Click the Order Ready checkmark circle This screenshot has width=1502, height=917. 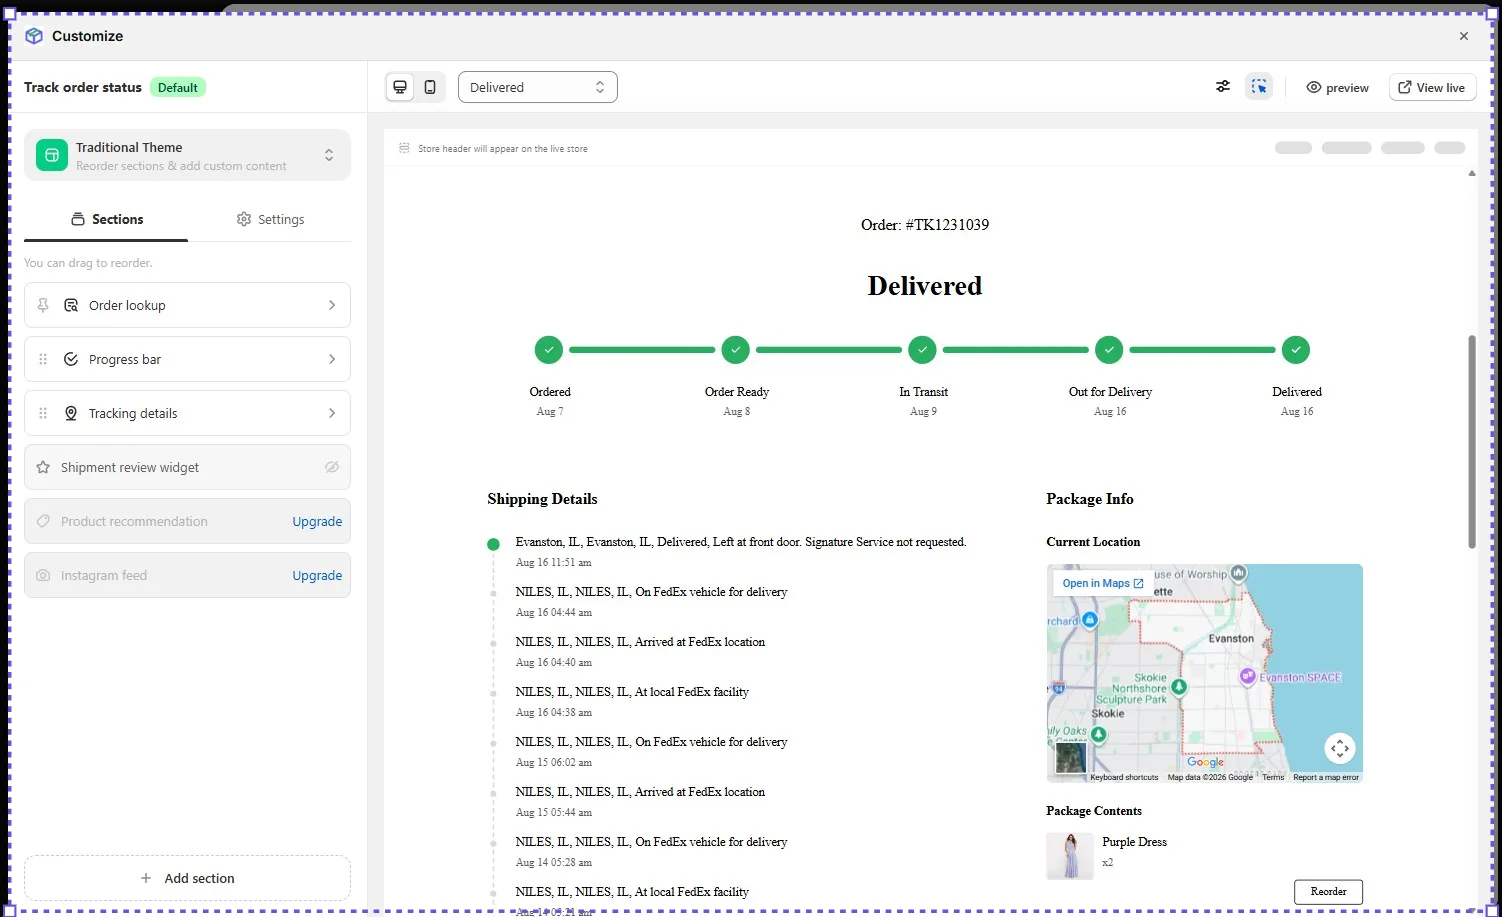[x=736, y=350]
